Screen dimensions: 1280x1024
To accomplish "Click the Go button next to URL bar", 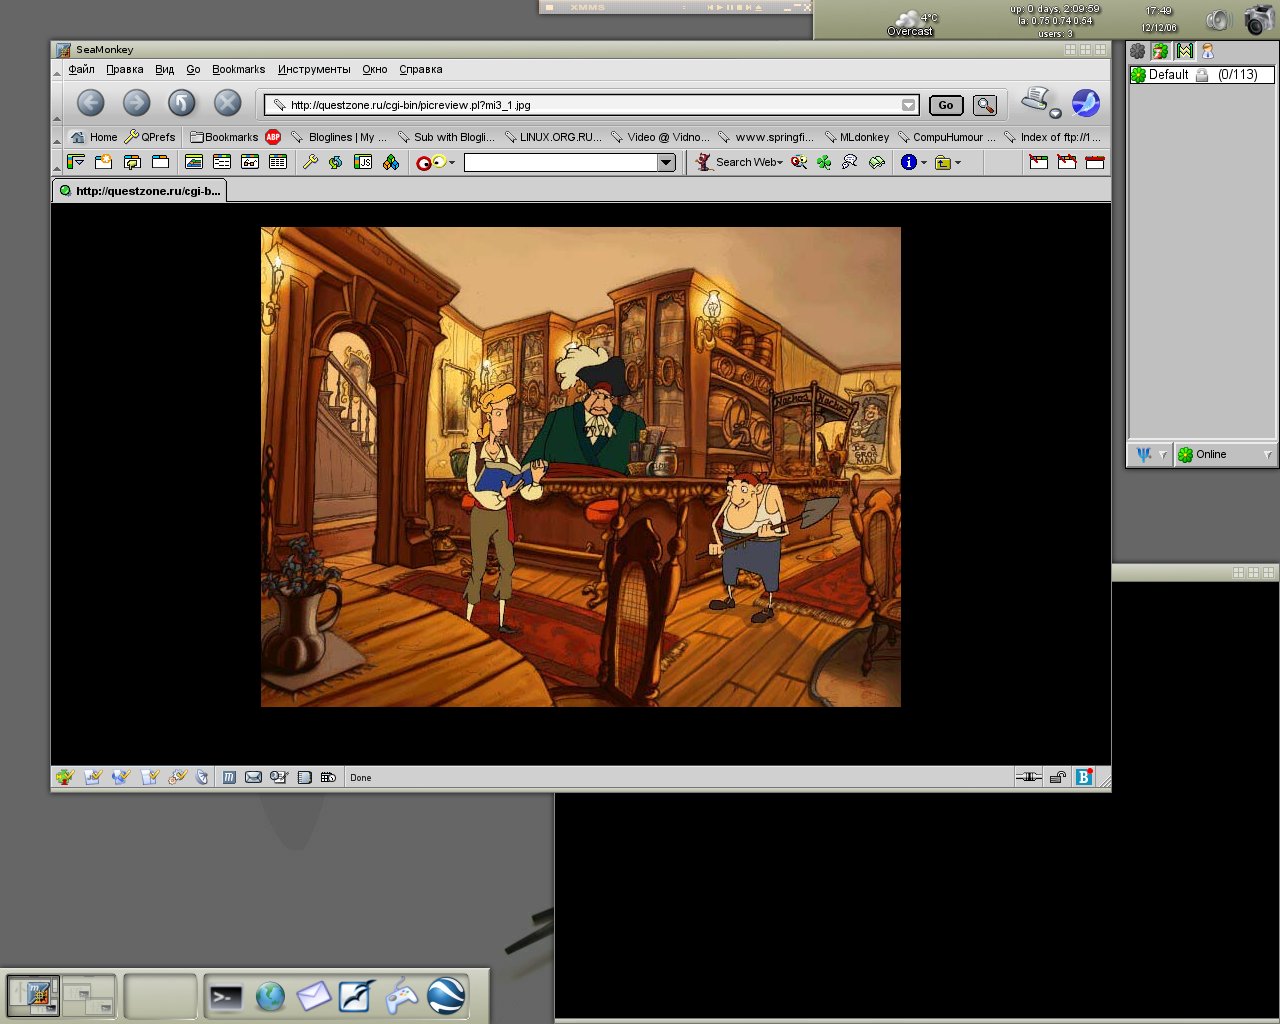I will [x=946, y=105].
